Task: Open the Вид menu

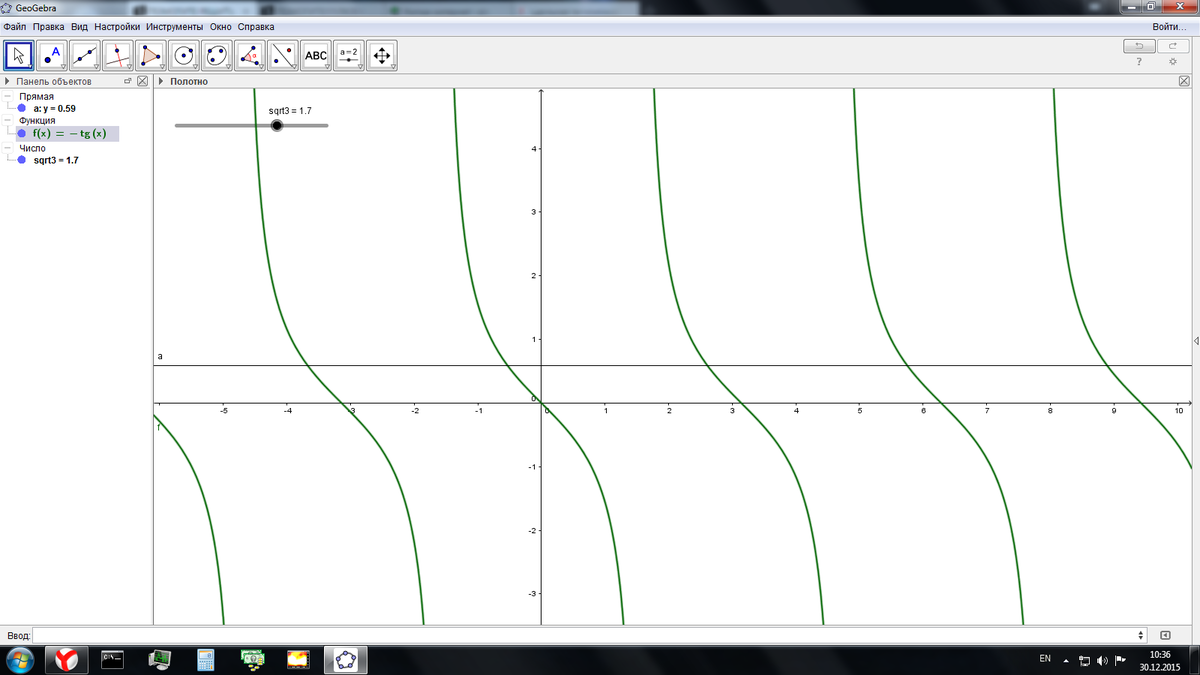Action: pos(80,27)
